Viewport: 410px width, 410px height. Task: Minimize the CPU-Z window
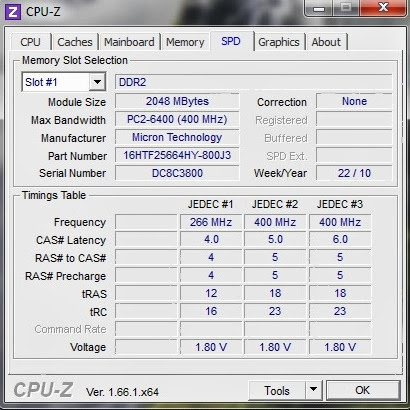point(319,9)
